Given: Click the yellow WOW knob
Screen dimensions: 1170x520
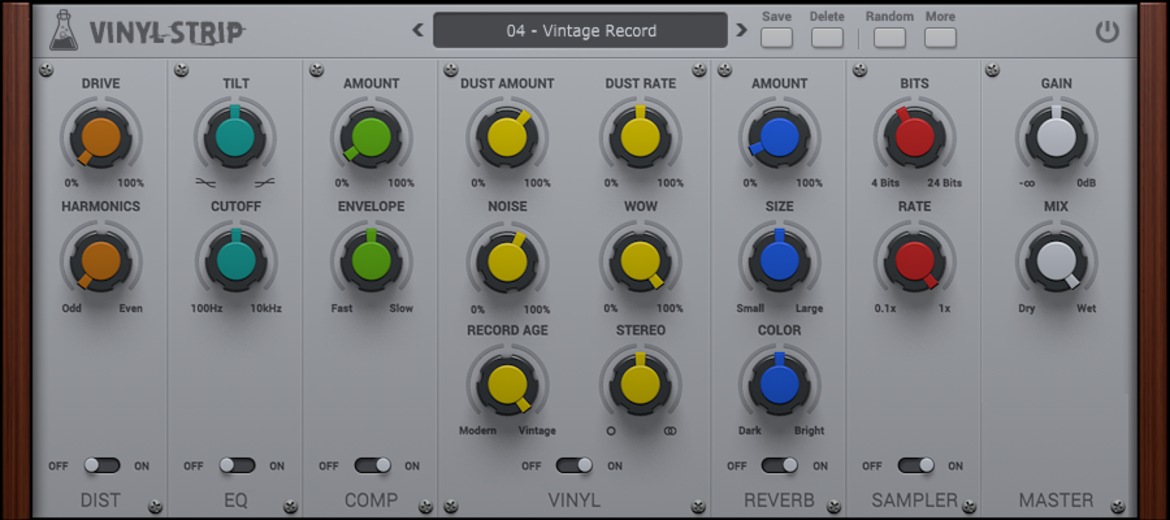Looking at the screenshot, I should coord(640,260).
